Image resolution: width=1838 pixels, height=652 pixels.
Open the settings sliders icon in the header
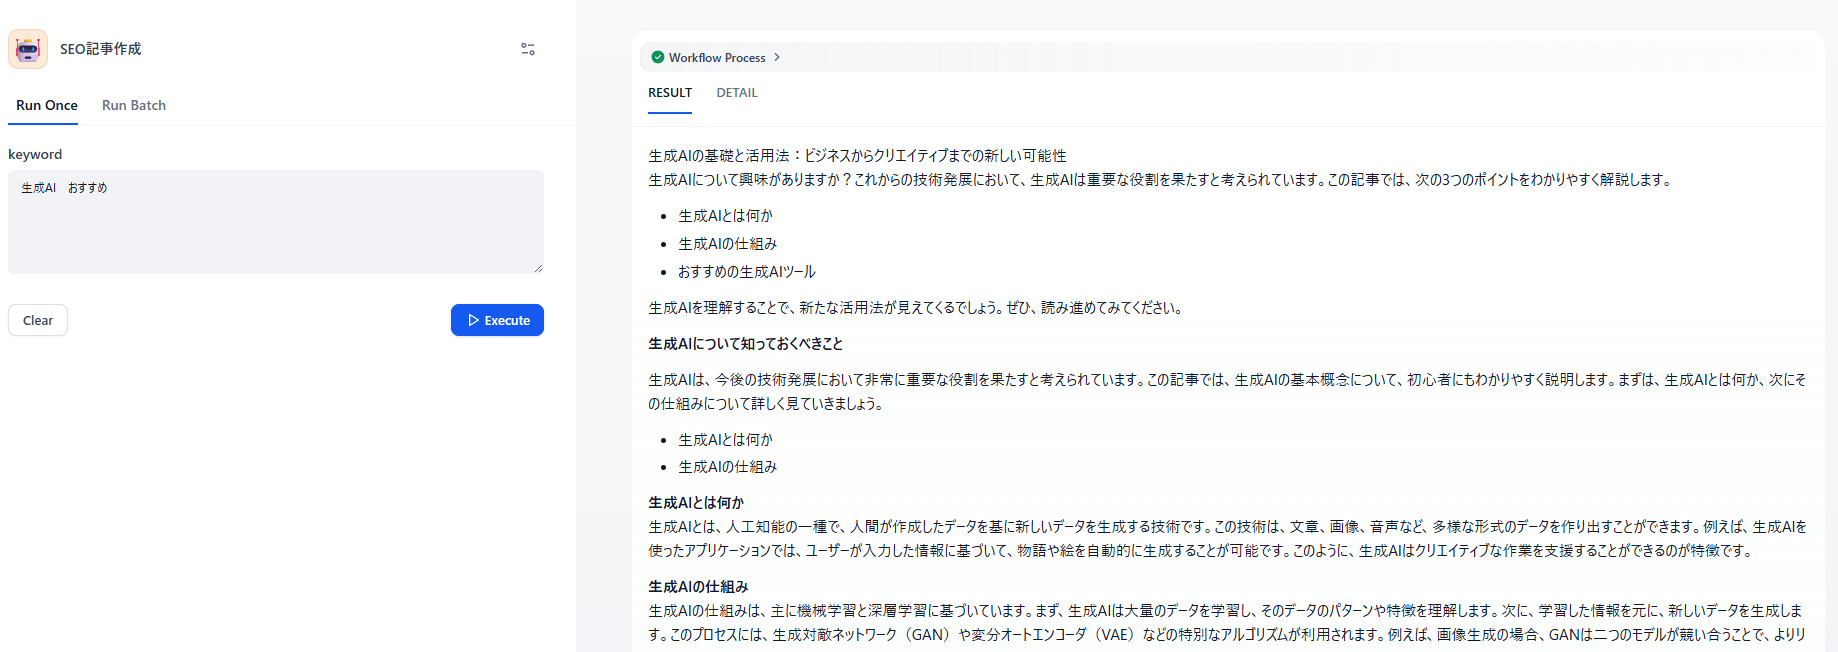(528, 49)
